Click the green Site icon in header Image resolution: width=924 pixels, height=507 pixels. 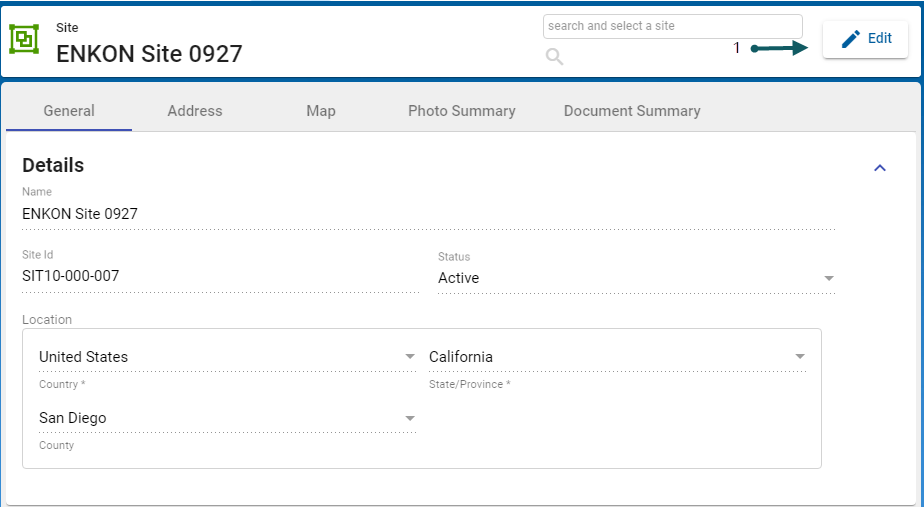tap(24, 39)
